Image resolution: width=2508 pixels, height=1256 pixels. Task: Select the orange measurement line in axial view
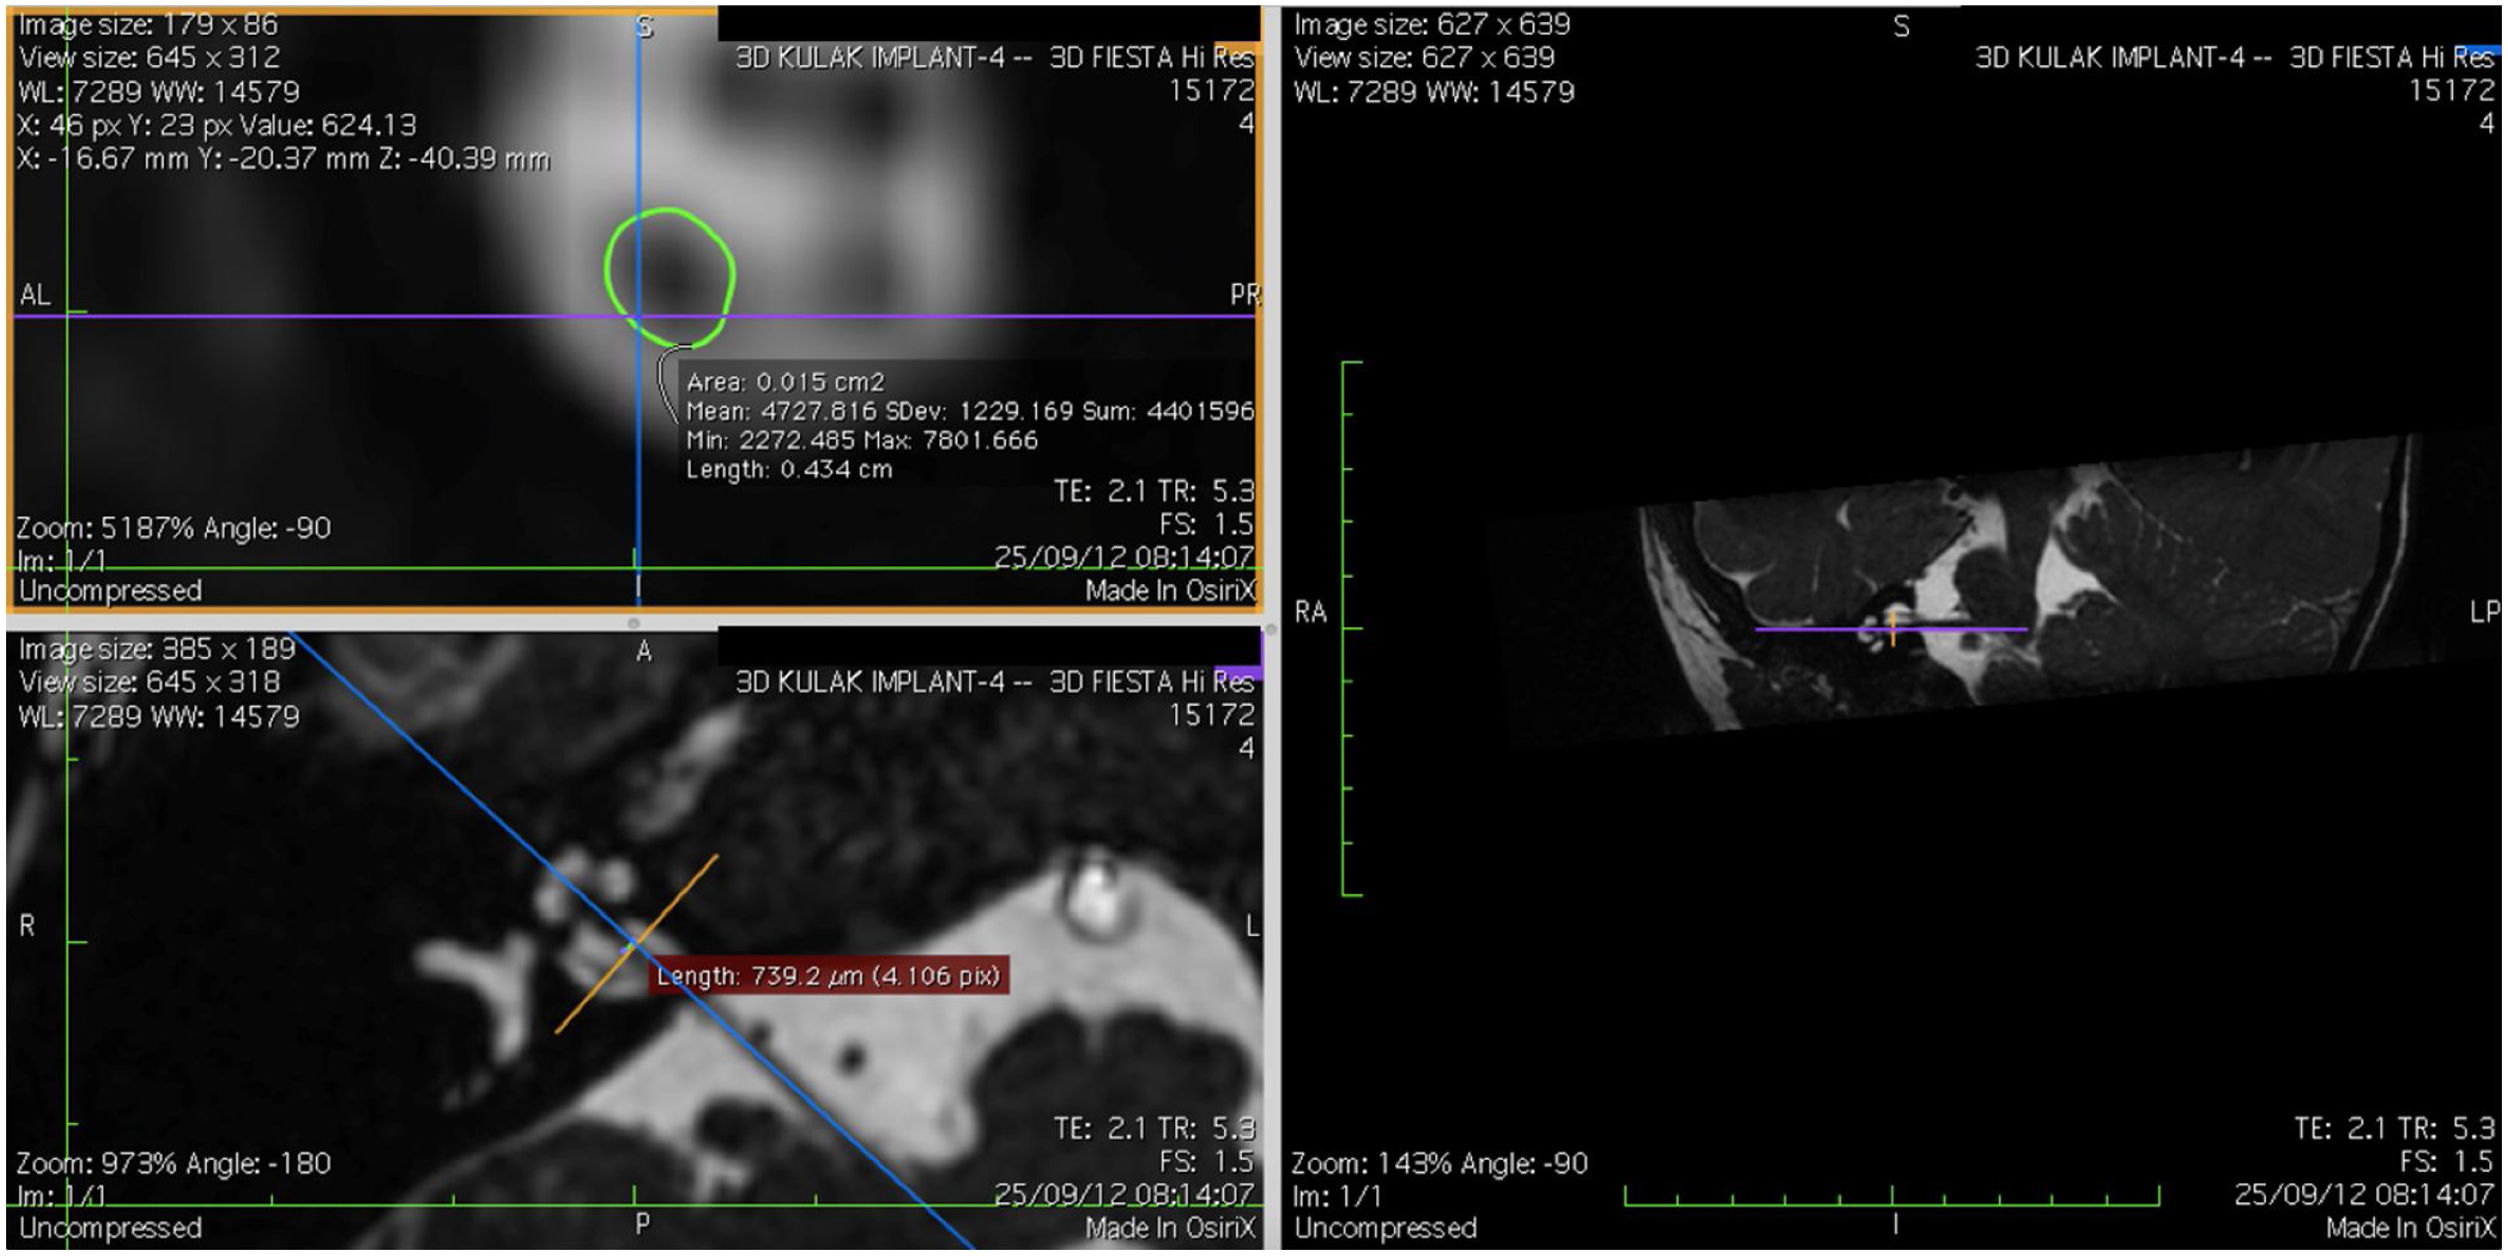click(680, 894)
